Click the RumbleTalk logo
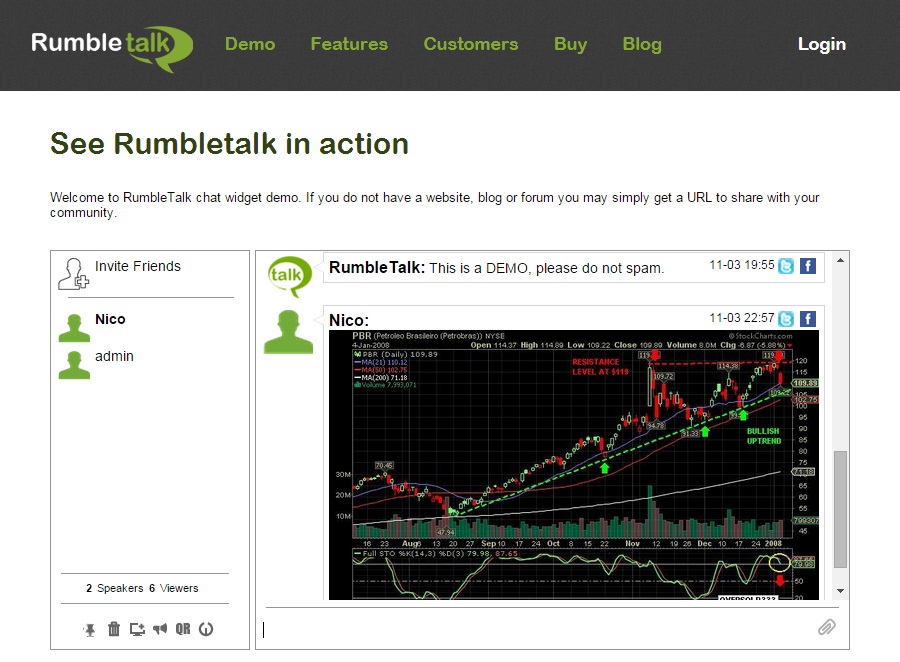This screenshot has width=900, height=662. (112, 48)
